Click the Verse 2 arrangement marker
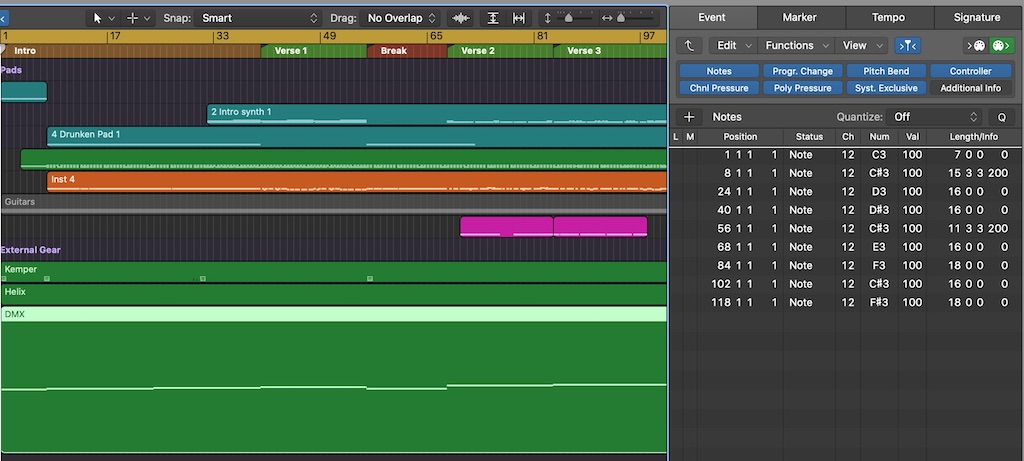The height and width of the screenshot is (461, 1024). point(500,51)
